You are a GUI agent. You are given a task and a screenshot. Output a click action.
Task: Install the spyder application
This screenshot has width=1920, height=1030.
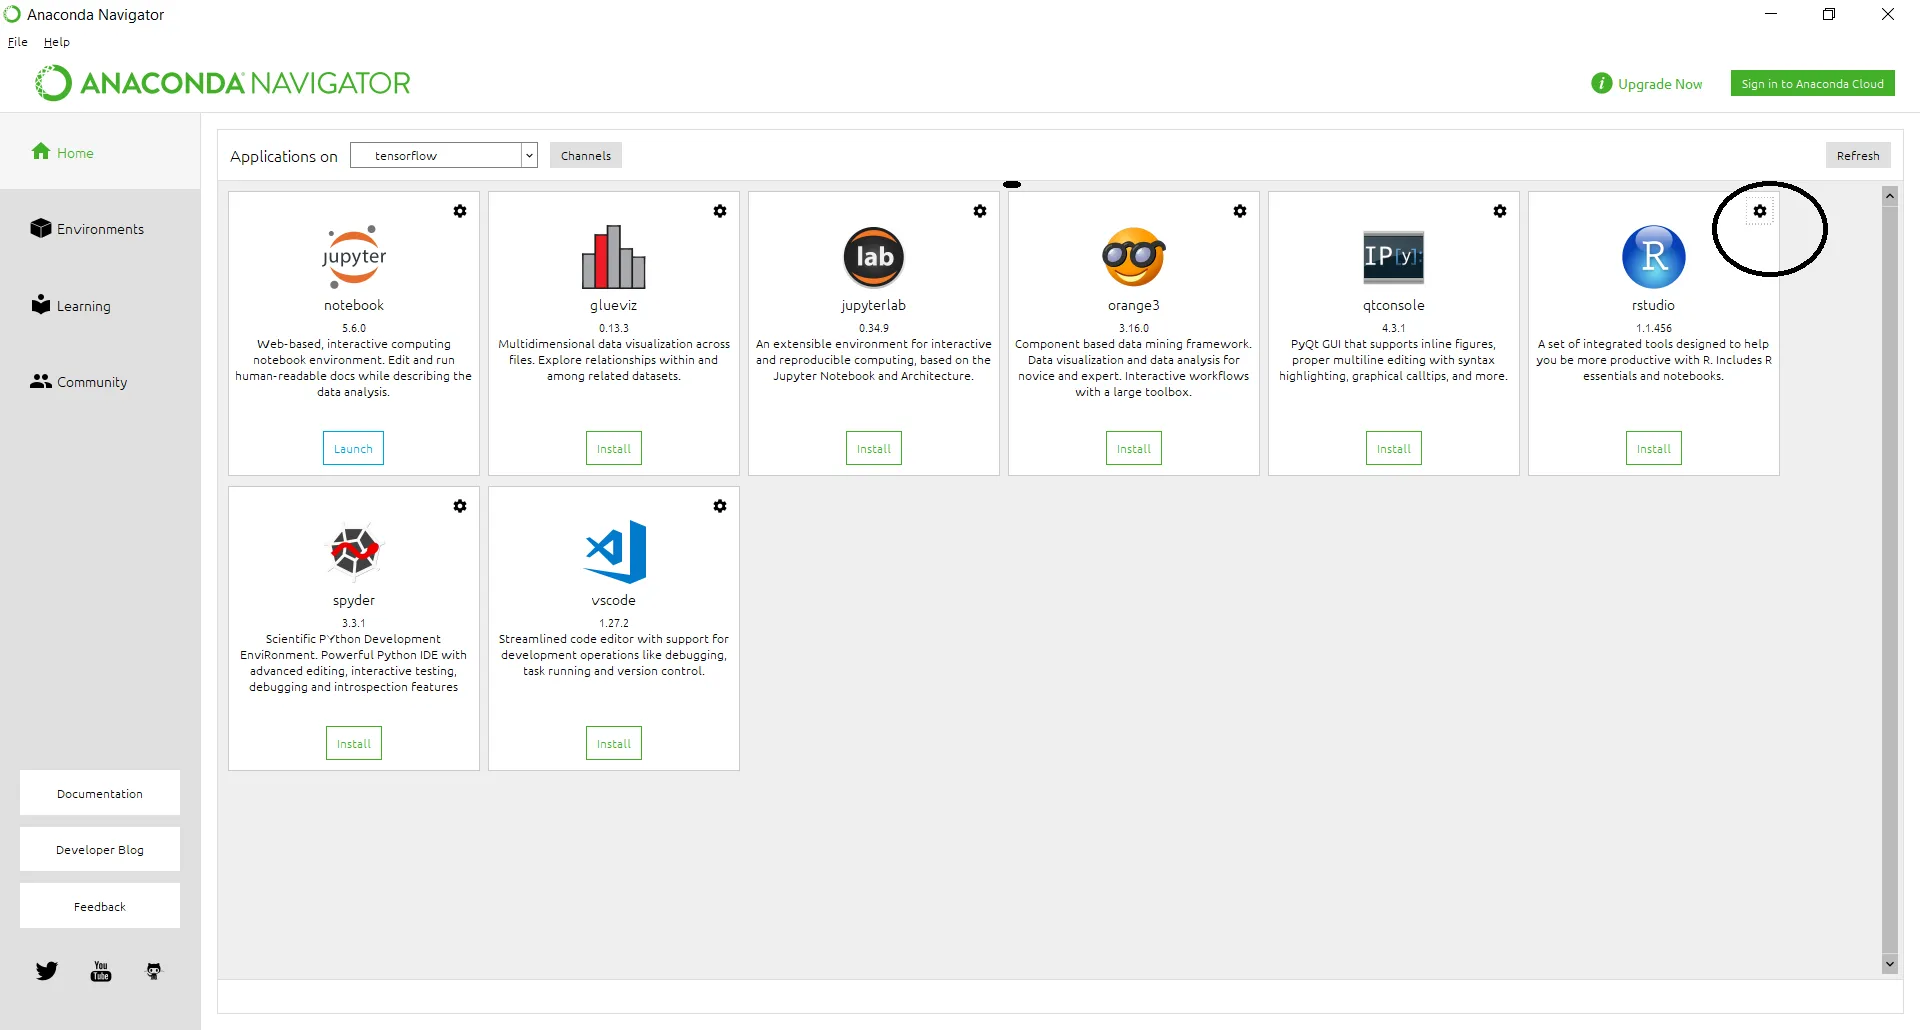(354, 743)
